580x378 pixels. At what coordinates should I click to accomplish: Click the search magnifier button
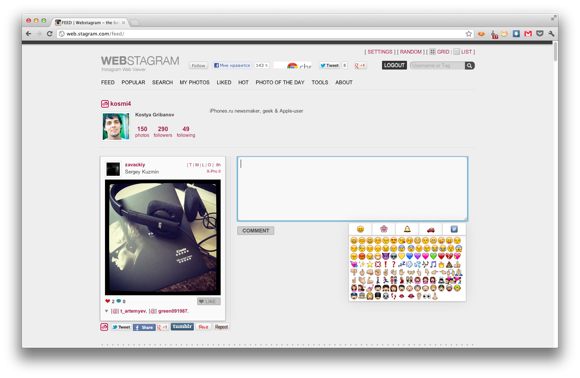(469, 65)
